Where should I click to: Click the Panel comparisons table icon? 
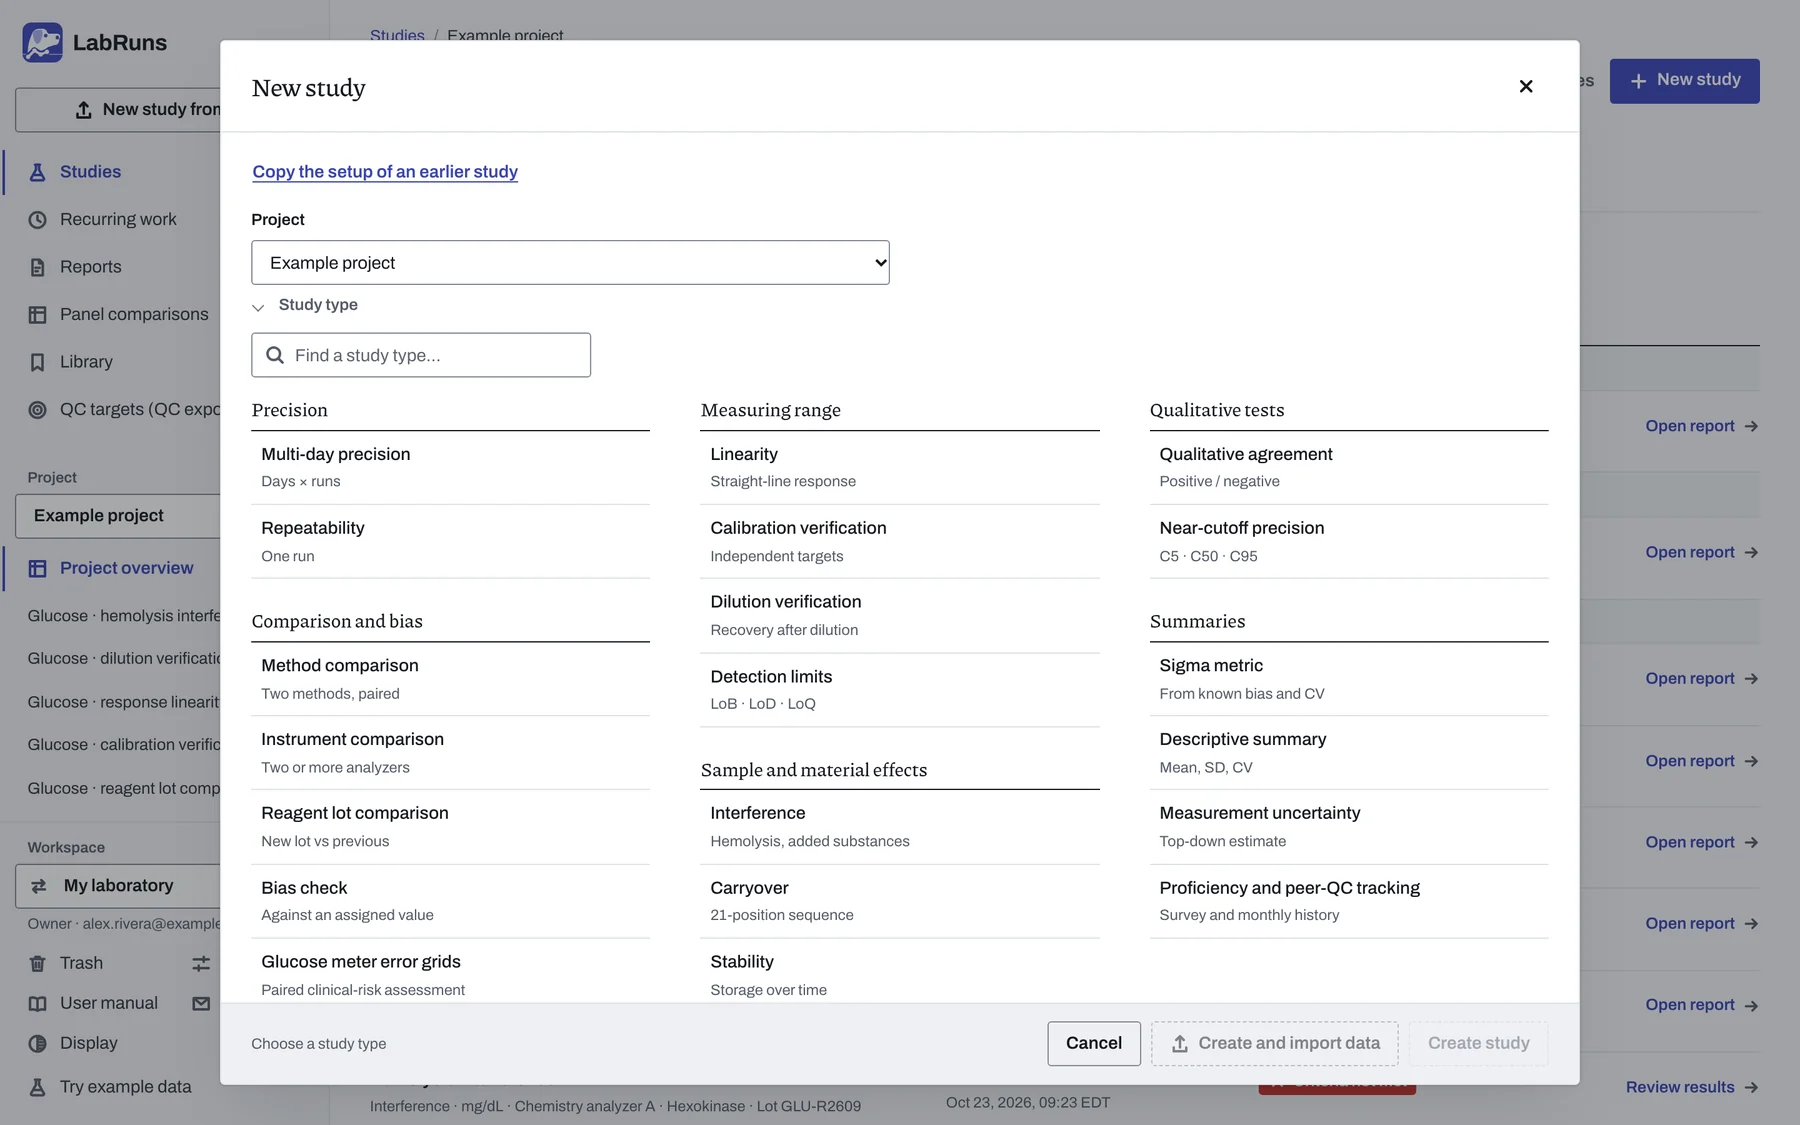[x=37, y=315]
